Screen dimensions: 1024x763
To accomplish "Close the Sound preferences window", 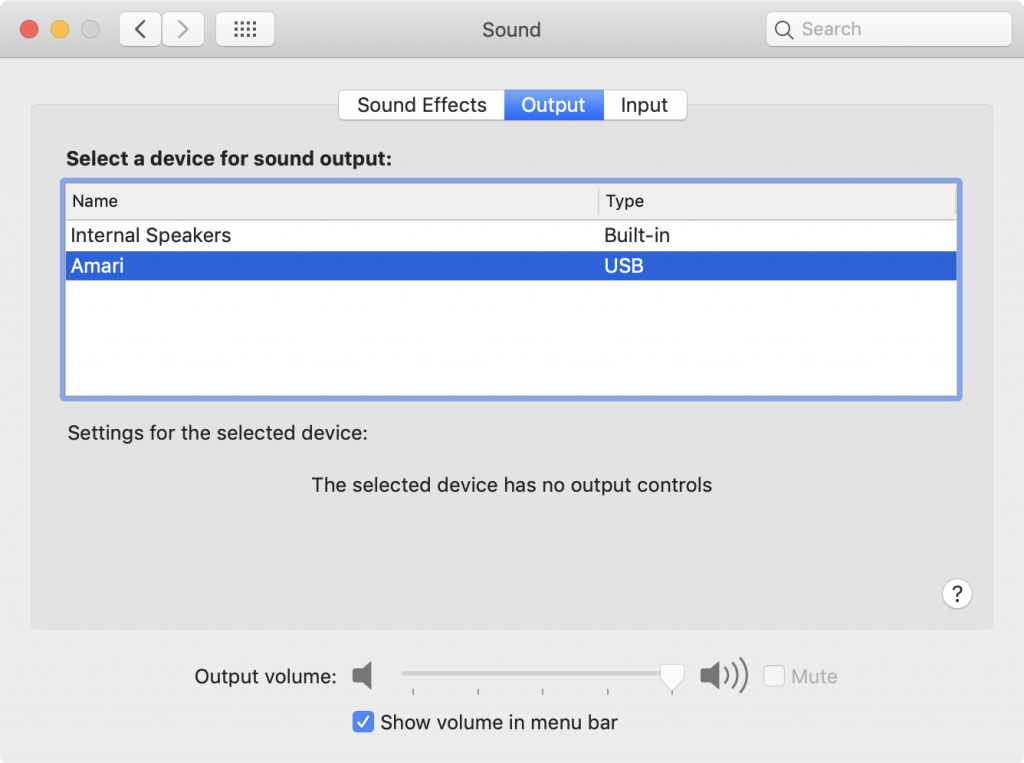I will [29, 29].
